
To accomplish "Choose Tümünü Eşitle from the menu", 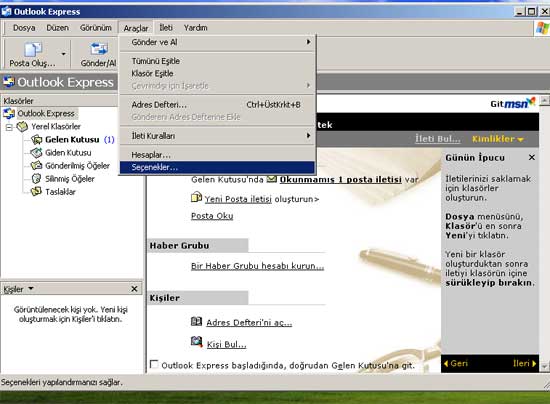I will pyautogui.click(x=217, y=61).
